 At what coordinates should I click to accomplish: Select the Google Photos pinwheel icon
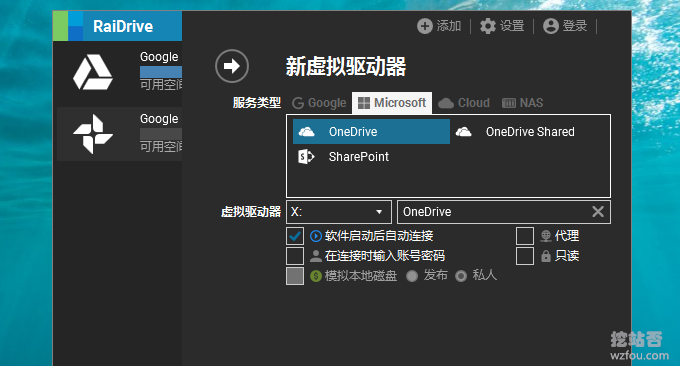(x=93, y=134)
